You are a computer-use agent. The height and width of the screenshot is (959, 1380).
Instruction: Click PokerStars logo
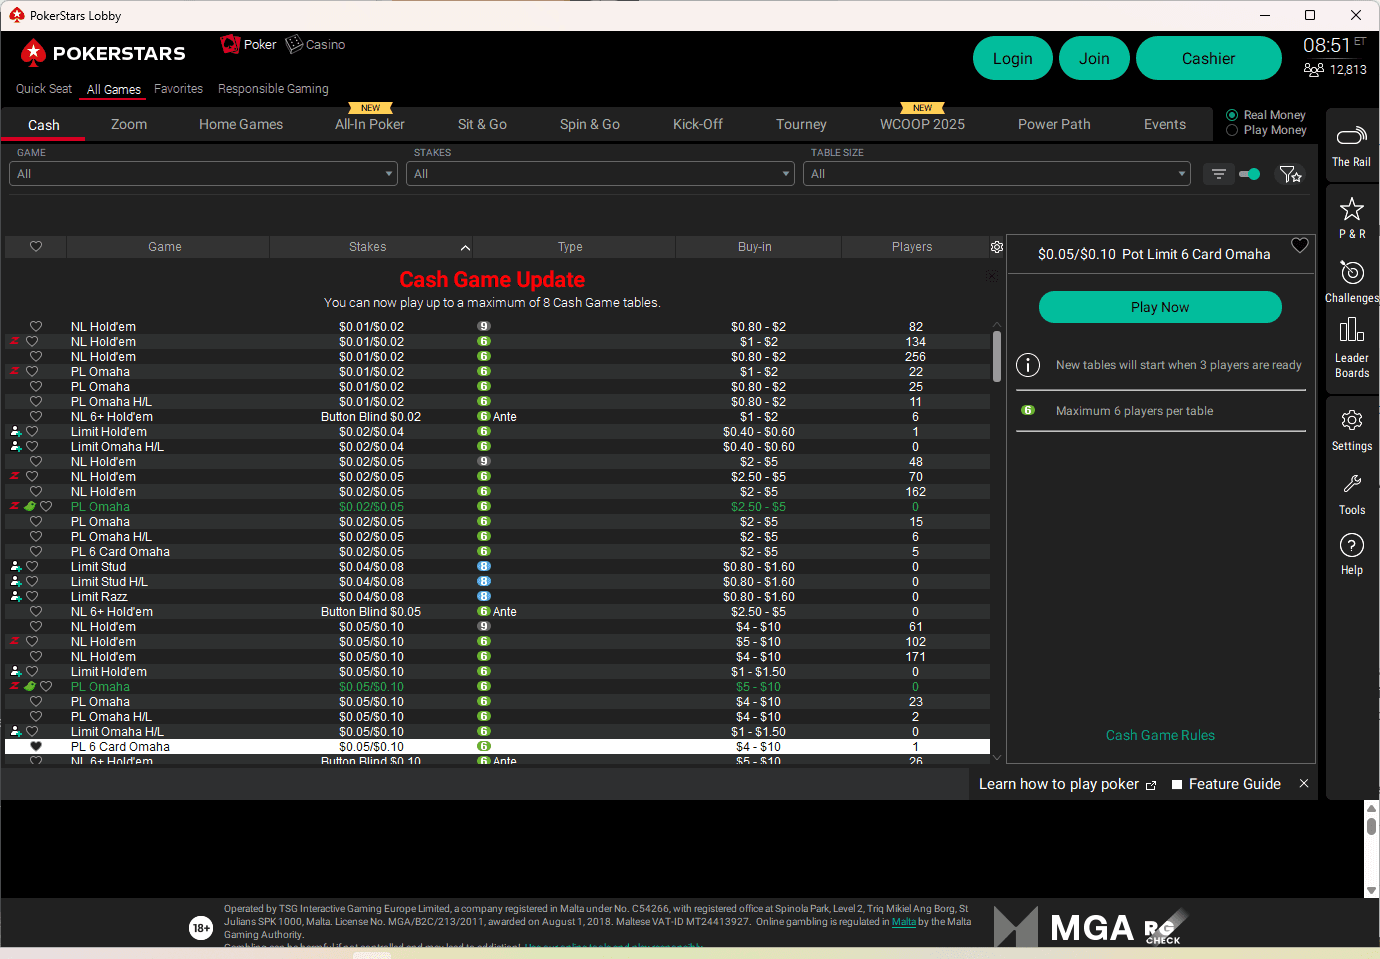click(x=103, y=53)
